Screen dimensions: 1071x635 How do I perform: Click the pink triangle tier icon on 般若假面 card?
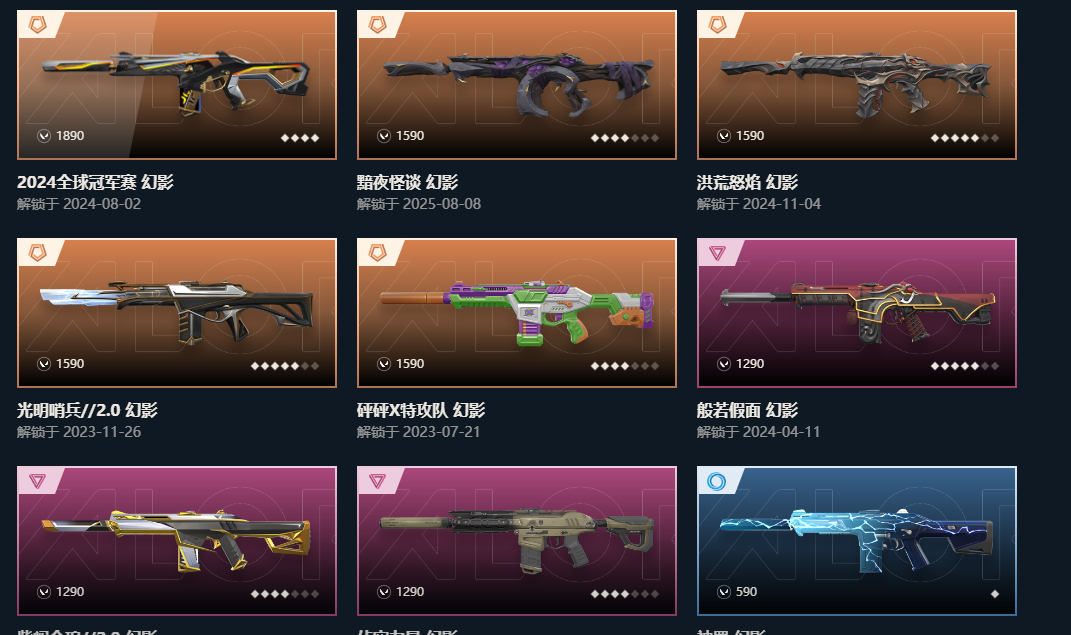717,253
